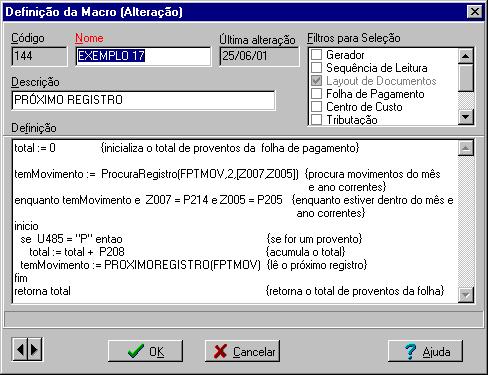Viewport: 488px width, 375px height.
Task: Click the up arrow of Definição scrollbar
Action: 466,148
